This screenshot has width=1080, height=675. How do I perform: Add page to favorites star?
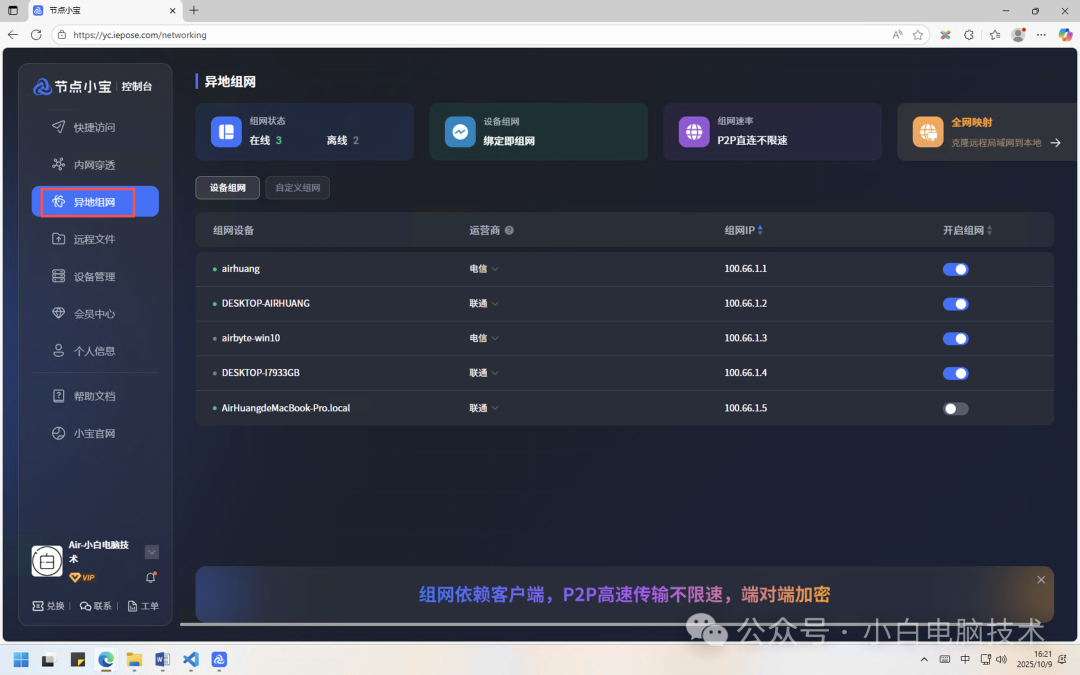click(x=917, y=34)
